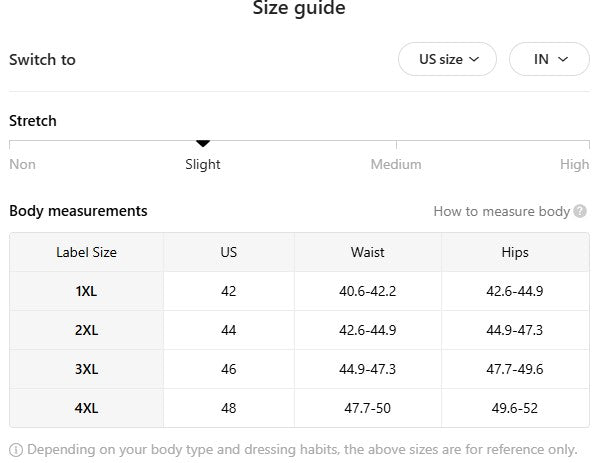
Task: Click the 1XL label size row
Action: 86,291
